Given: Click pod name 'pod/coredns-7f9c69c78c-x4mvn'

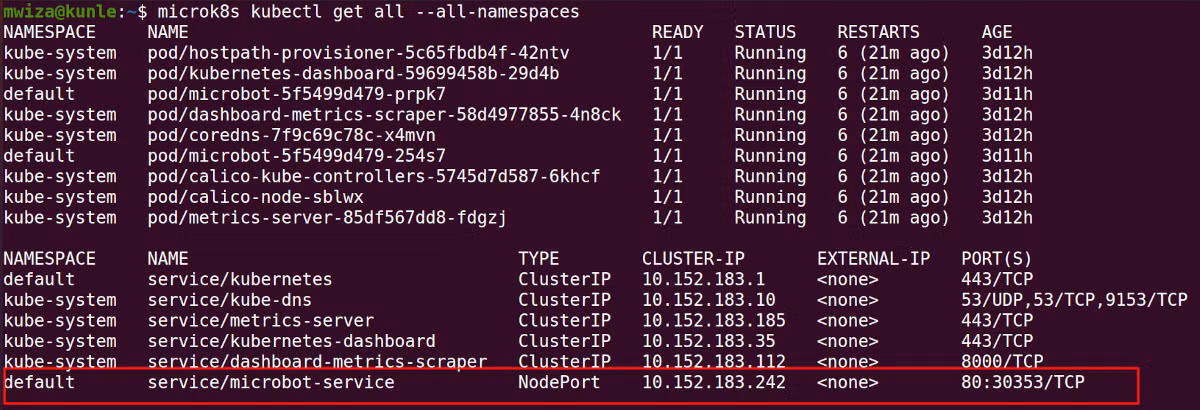Looking at the screenshot, I should pyautogui.click(x=291, y=135).
